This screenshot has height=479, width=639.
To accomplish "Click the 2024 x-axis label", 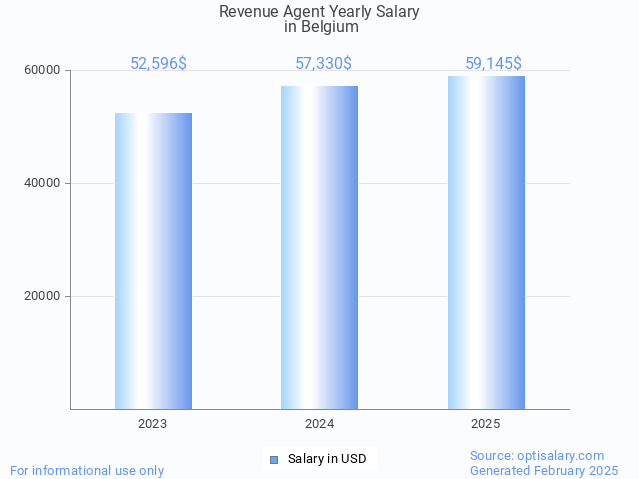I will point(319,424).
